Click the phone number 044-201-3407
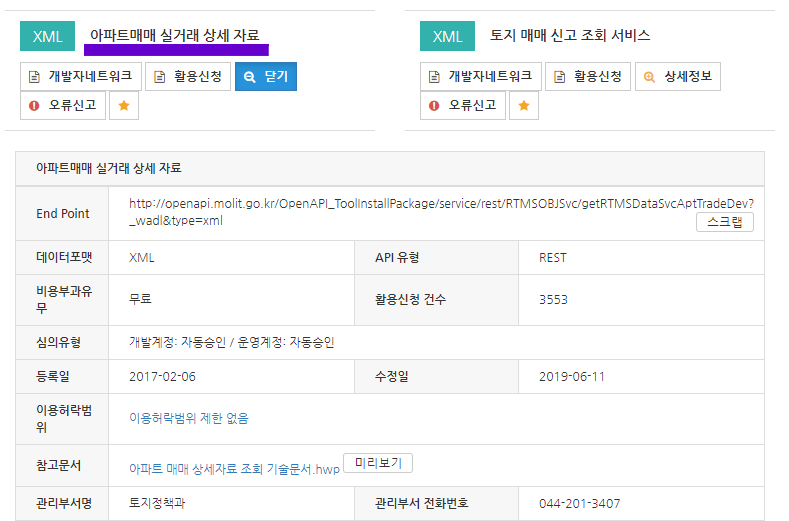The width and height of the screenshot is (789, 521). 579,503
